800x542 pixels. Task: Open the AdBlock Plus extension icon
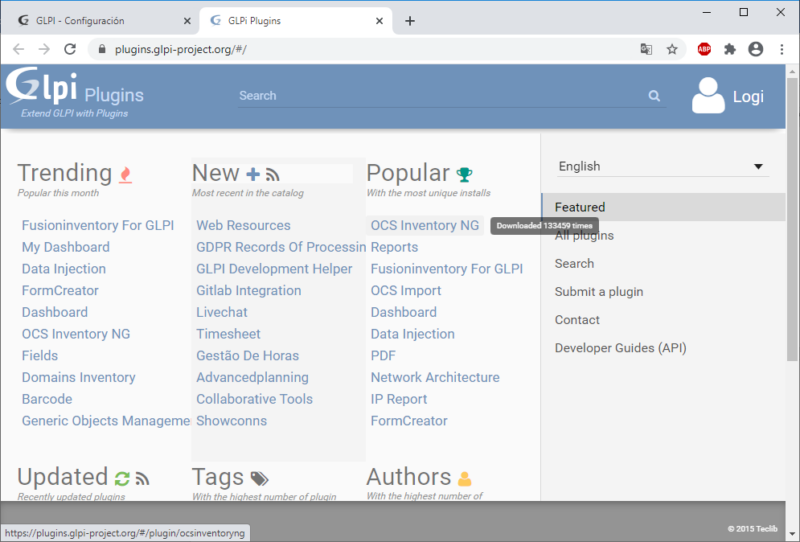click(x=704, y=49)
